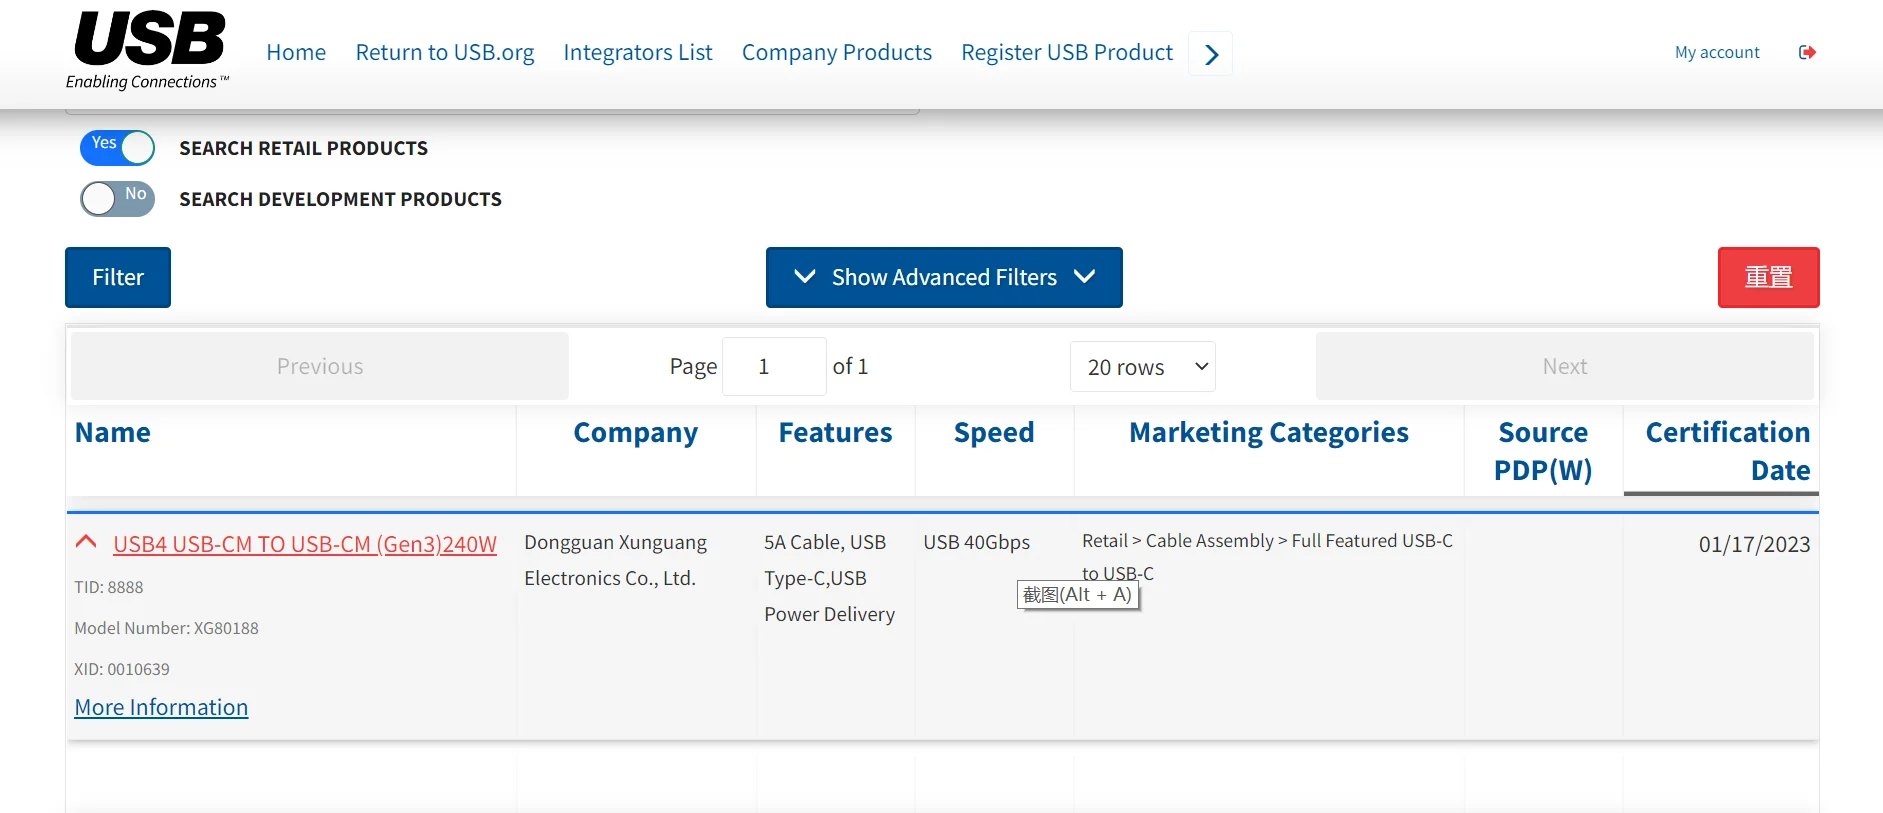The height and width of the screenshot is (813, 1883).
Task: Sort table by Certification Date column
Action: coord(1726,450)
